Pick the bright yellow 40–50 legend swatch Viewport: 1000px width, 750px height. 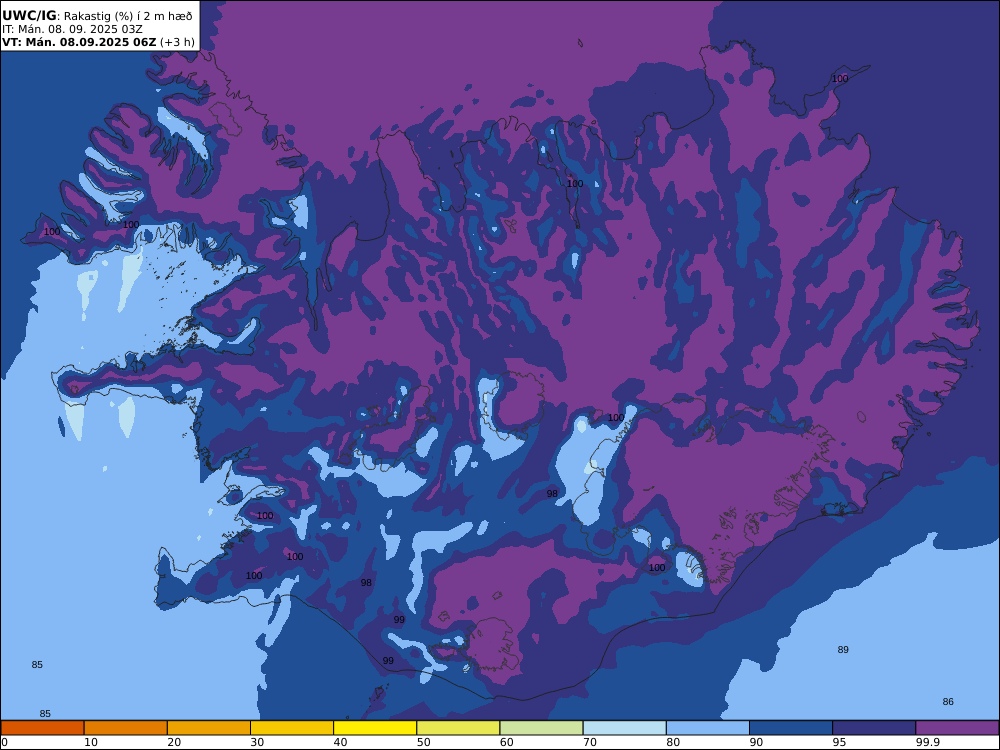tap(375, 728)
